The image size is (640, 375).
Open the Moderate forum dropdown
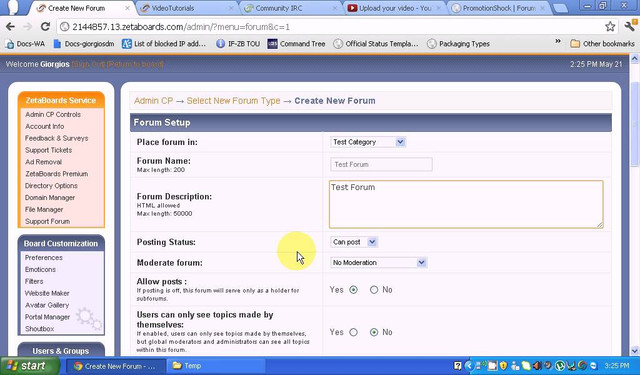pyautogui.click(x=378, y=262)
